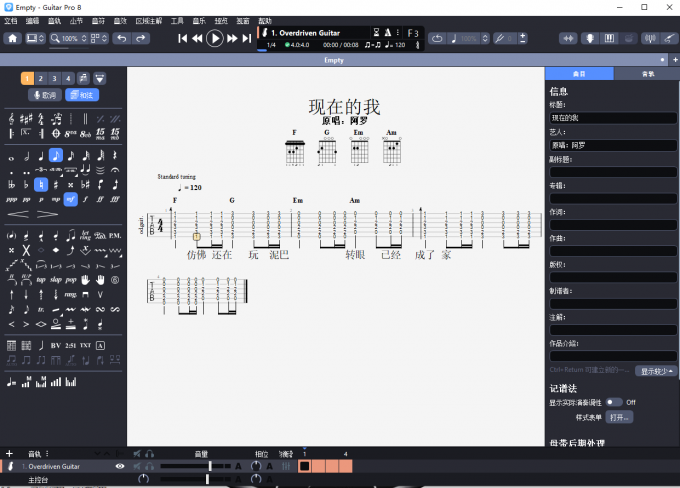Toggle visibility eye of Overdriven Guitar track
Screen dimensions: 680x488
pos(120,466)
